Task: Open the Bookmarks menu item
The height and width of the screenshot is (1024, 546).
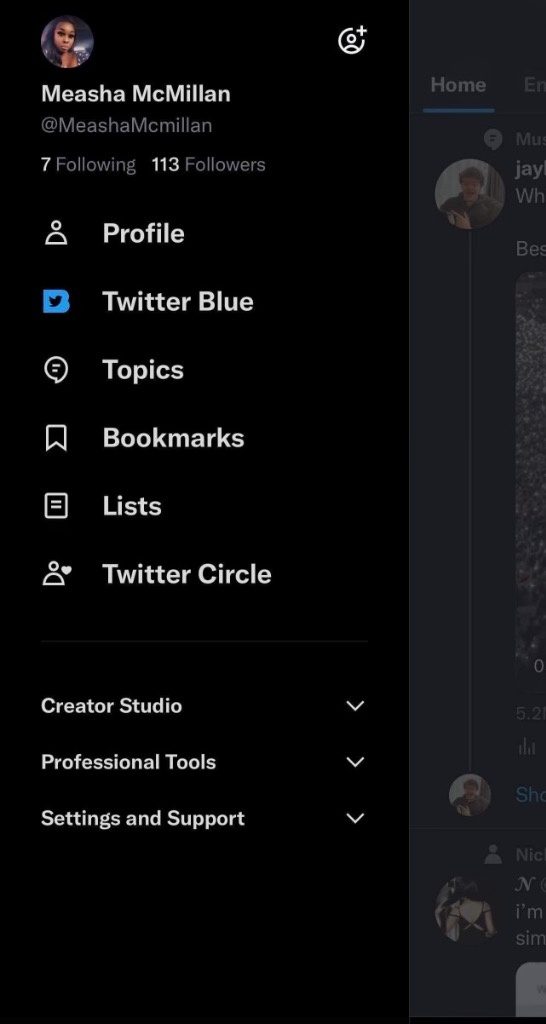Action: (204, 438)
